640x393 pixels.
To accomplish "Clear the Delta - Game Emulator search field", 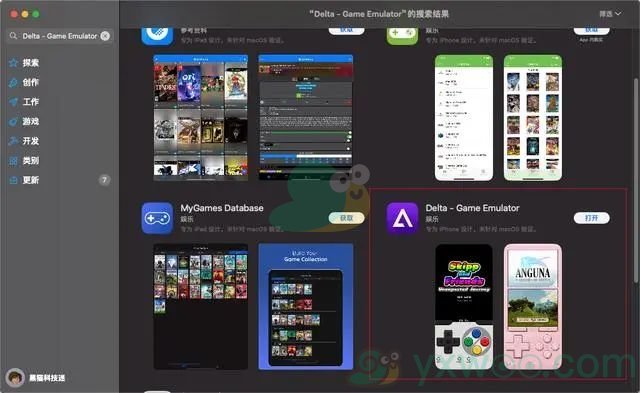I will 105,36.
